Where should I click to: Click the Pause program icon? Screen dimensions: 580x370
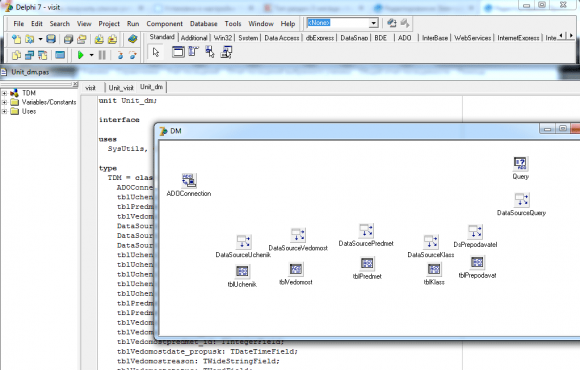pyautogui.click(x=102, y=55)
